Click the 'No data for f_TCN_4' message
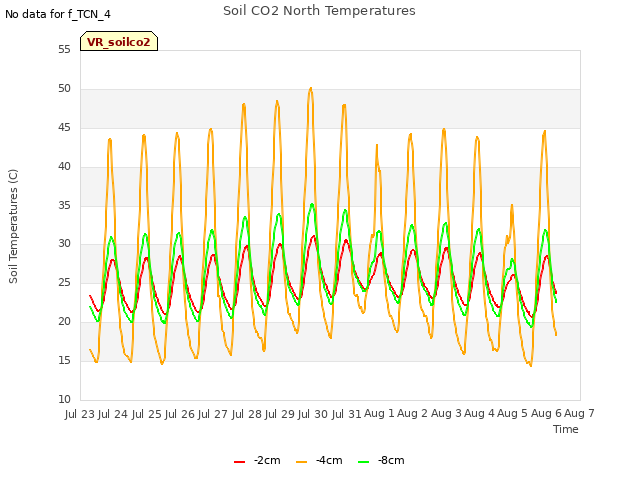 coord(58,14)
